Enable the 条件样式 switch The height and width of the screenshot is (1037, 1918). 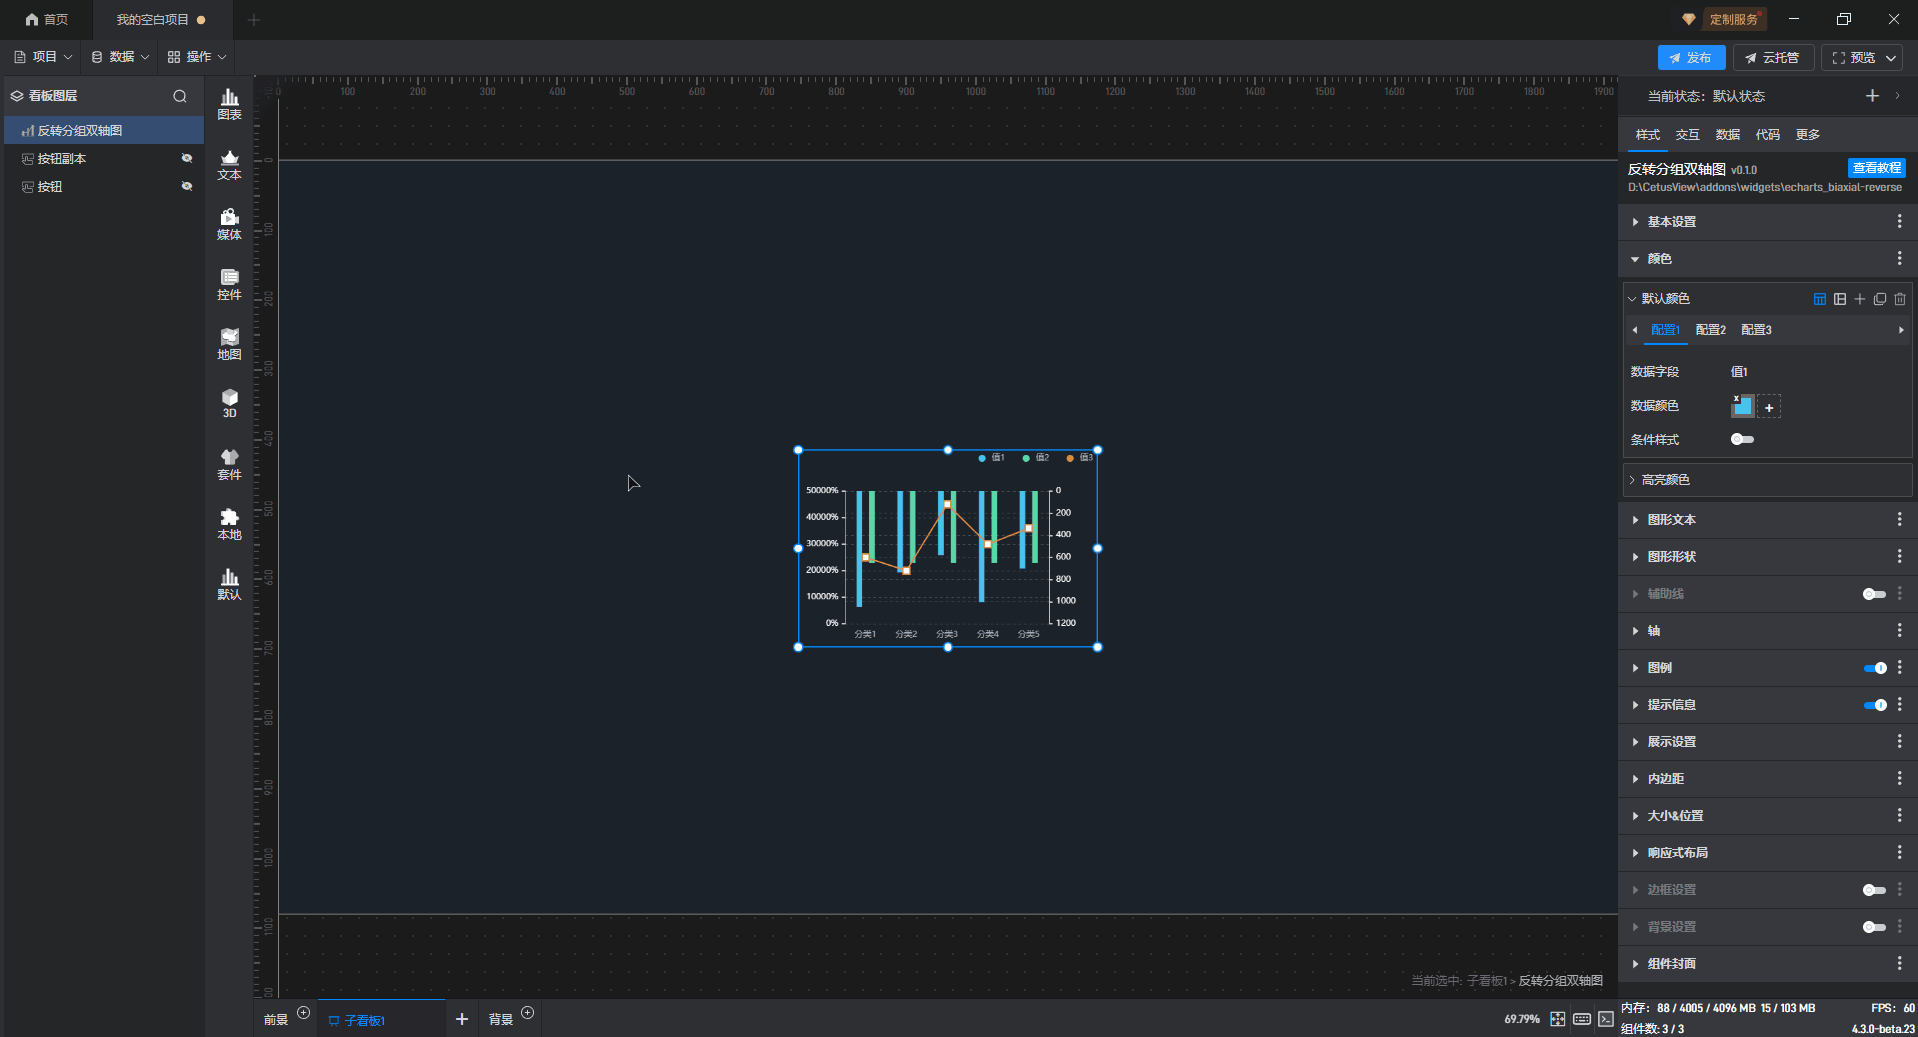(1742, 440)
